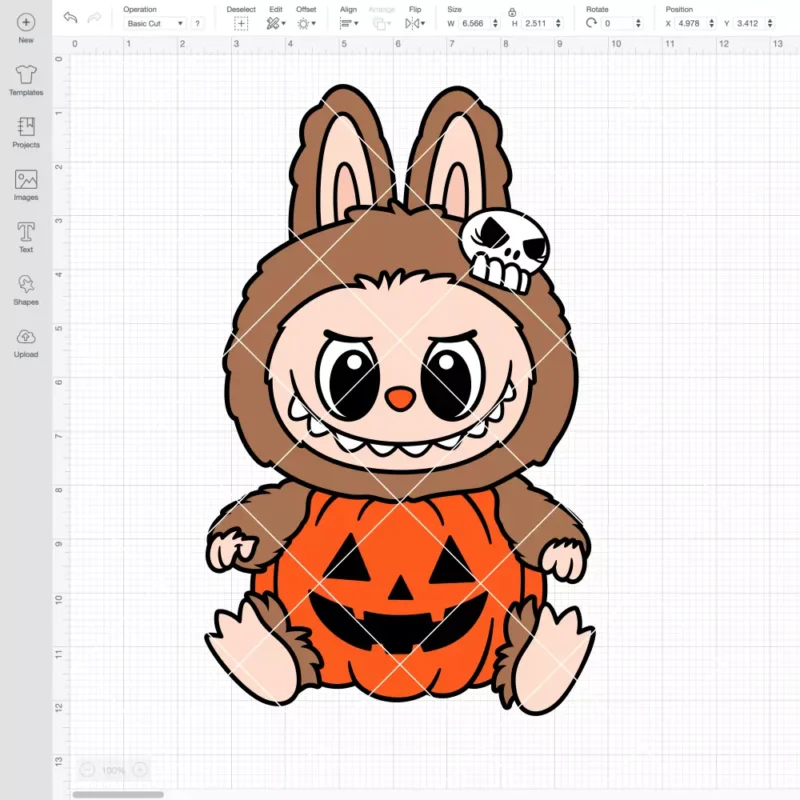
Task: Expand the Edit dropdown arrow
Action: pyautogui.click(x=284, y=23)
